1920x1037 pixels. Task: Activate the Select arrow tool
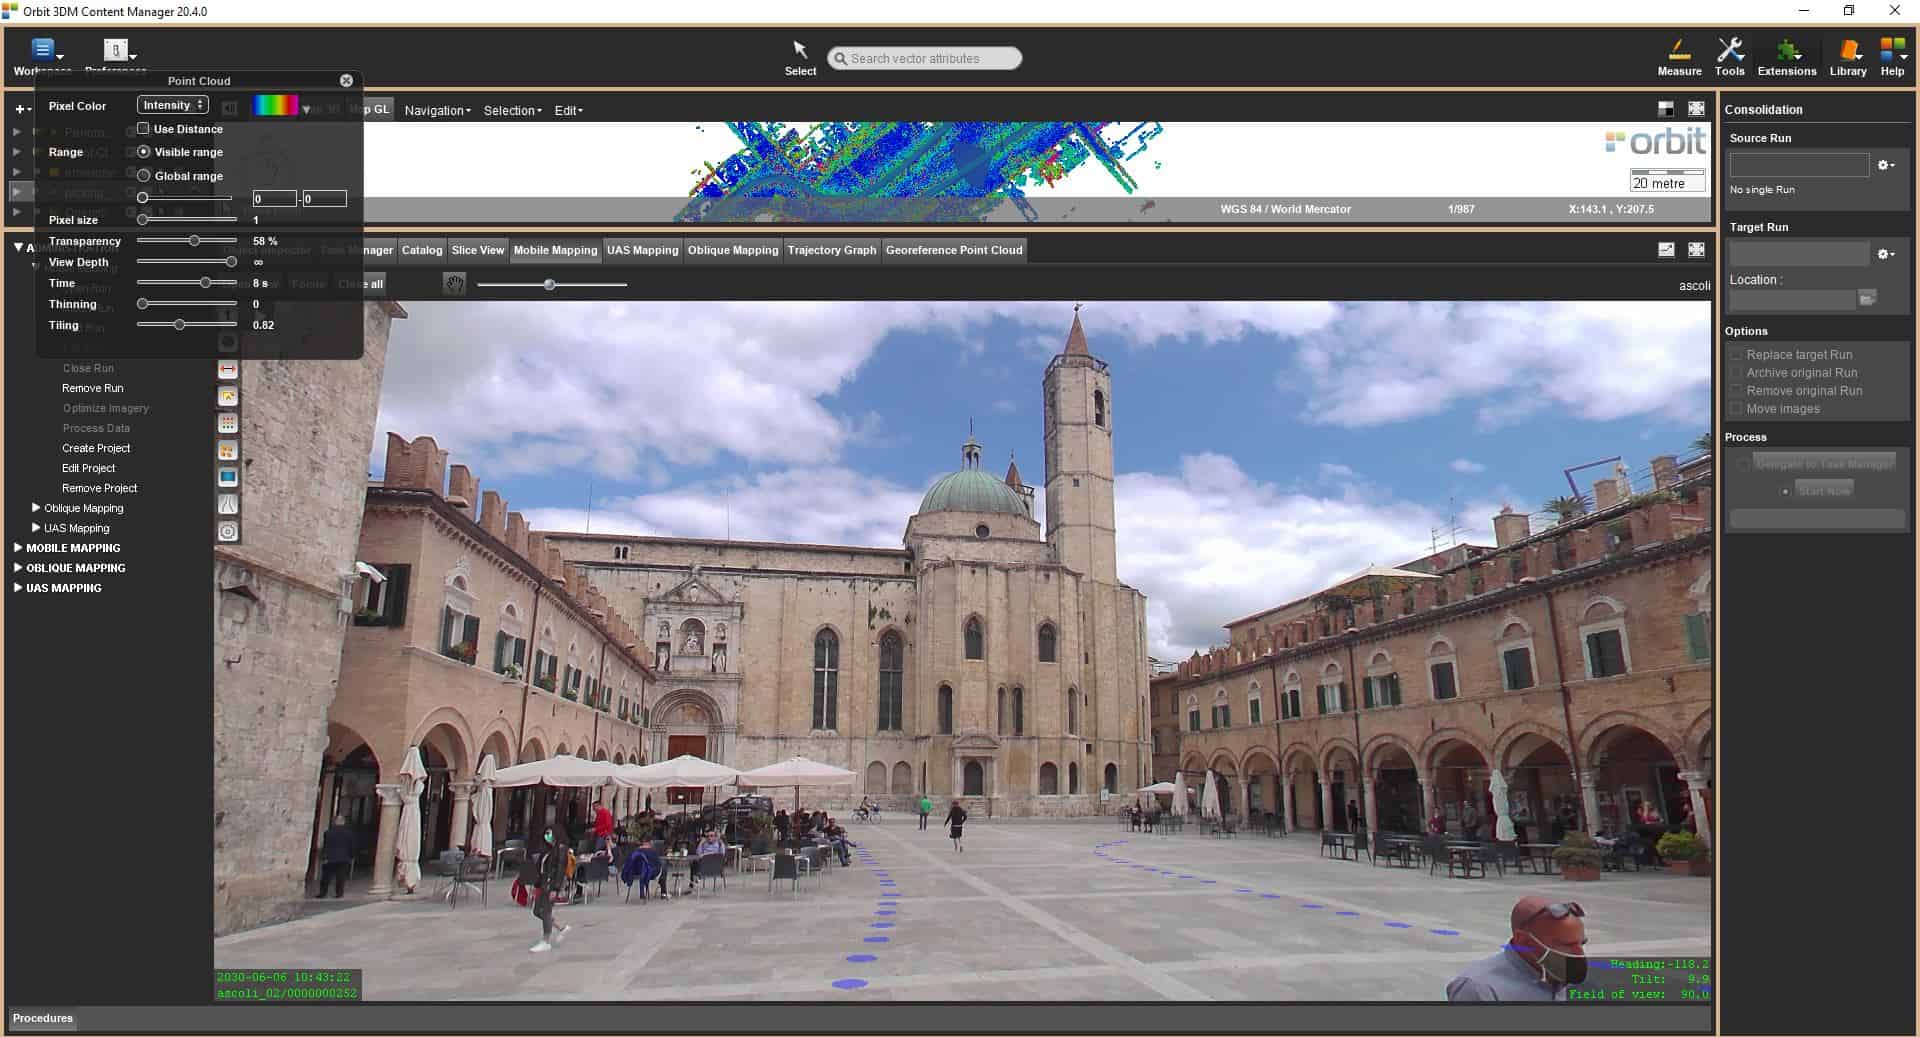point(800,51)
